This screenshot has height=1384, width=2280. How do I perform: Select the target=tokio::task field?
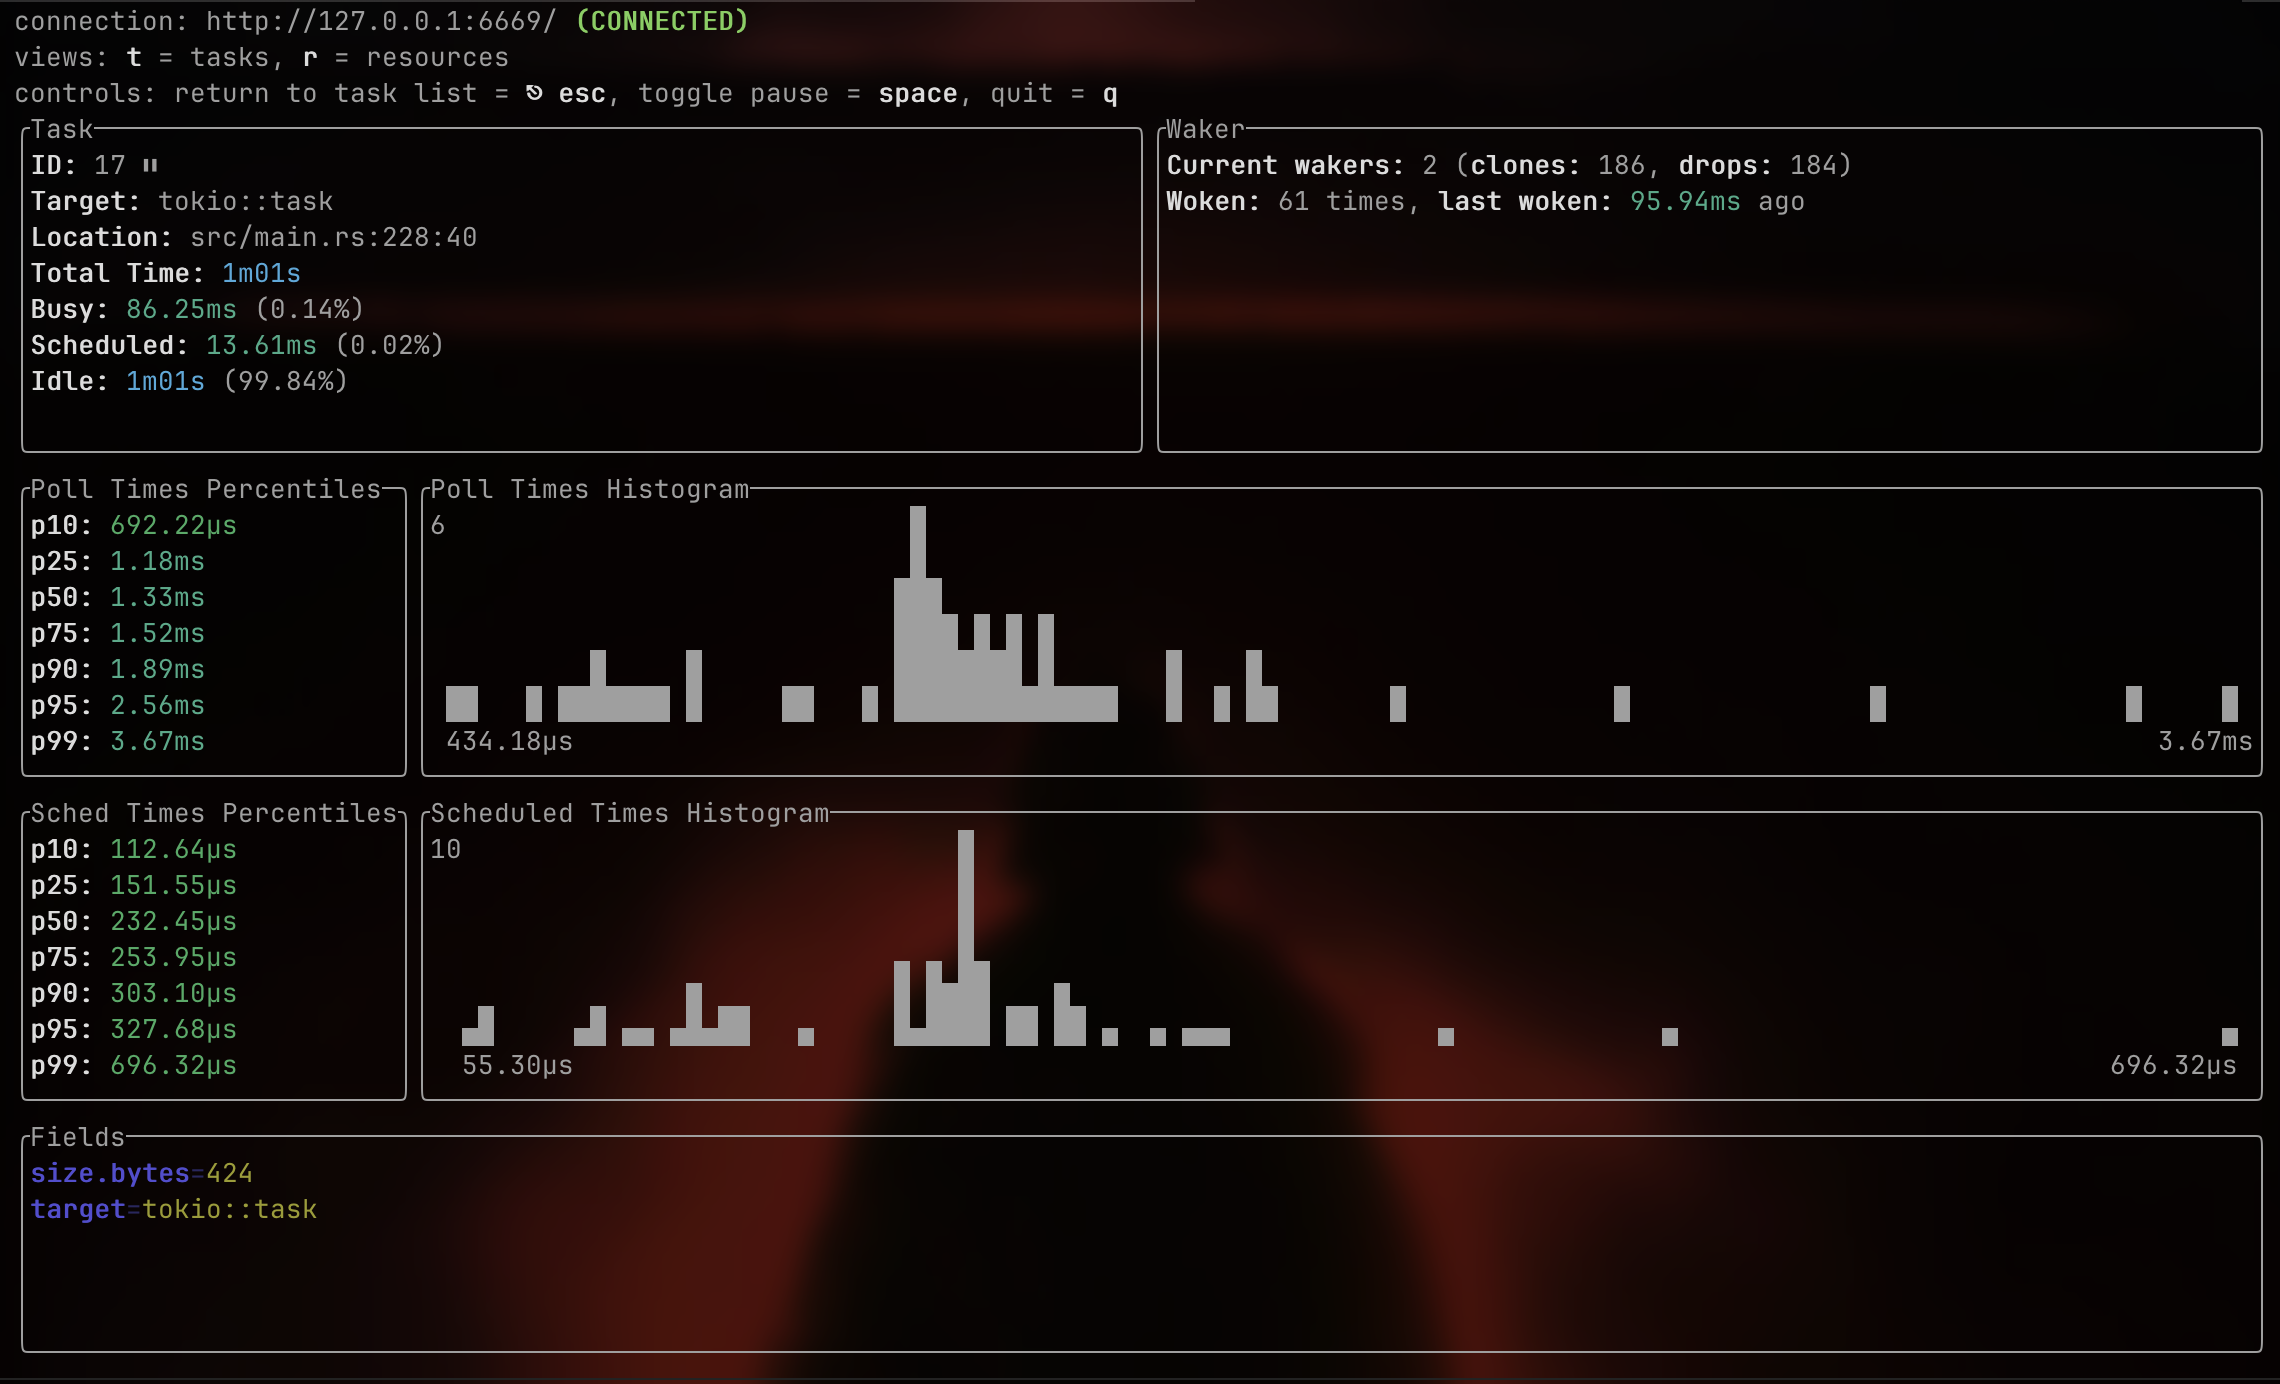[x=174, y=1209]
